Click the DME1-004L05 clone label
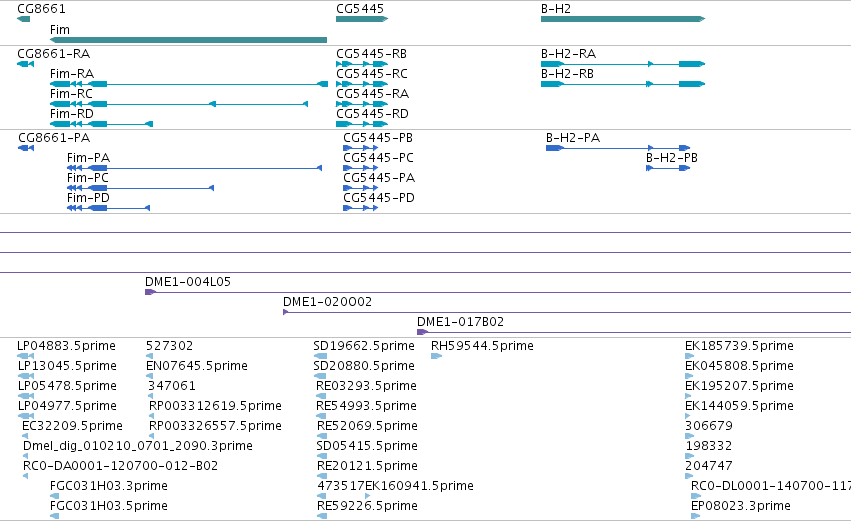 click(188, 282)
